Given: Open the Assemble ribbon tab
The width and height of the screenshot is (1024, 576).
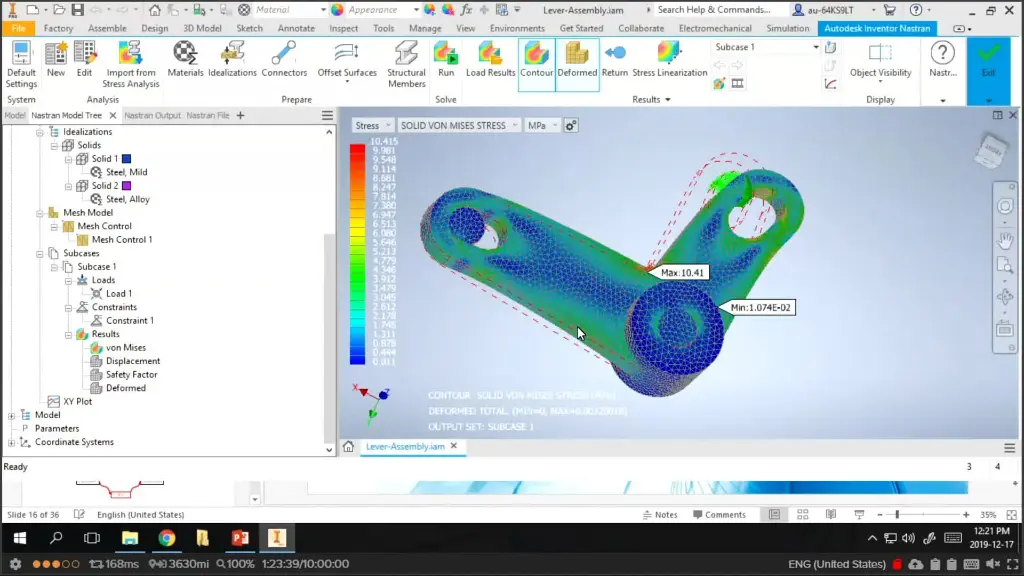Looking at the screenshot, I should (107, 28).
